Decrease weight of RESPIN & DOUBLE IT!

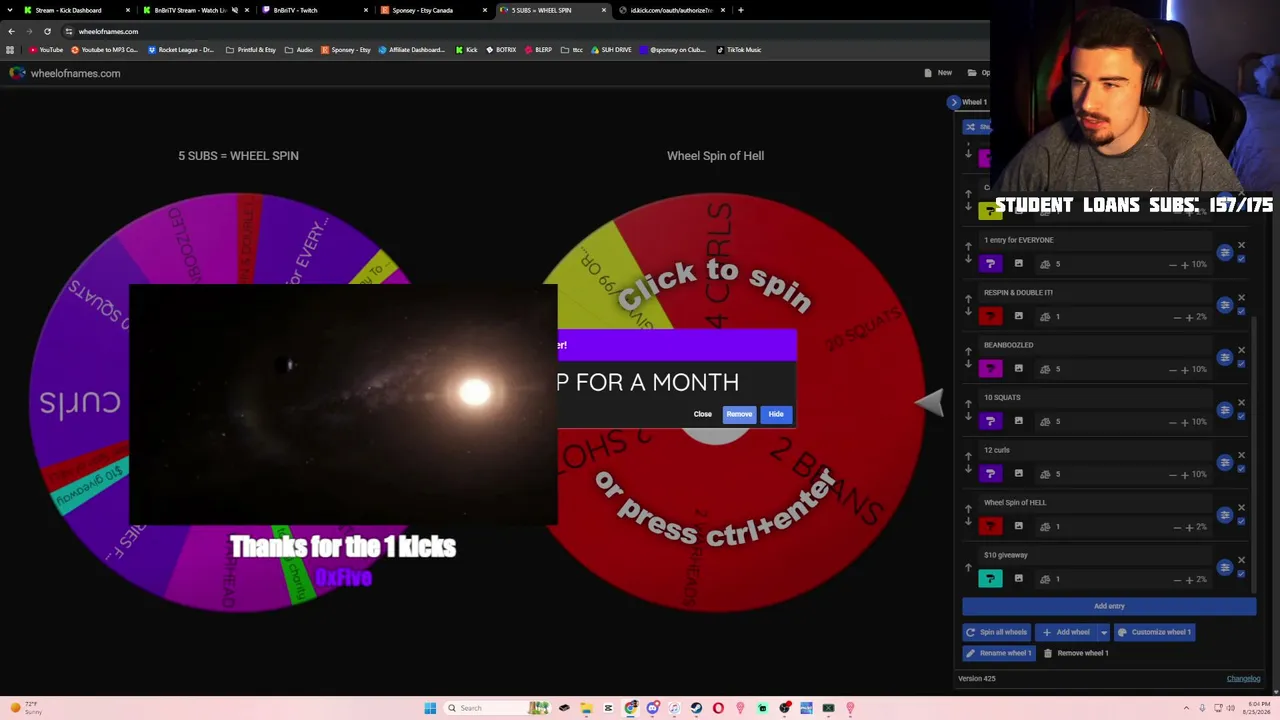tap(1177, 317)
